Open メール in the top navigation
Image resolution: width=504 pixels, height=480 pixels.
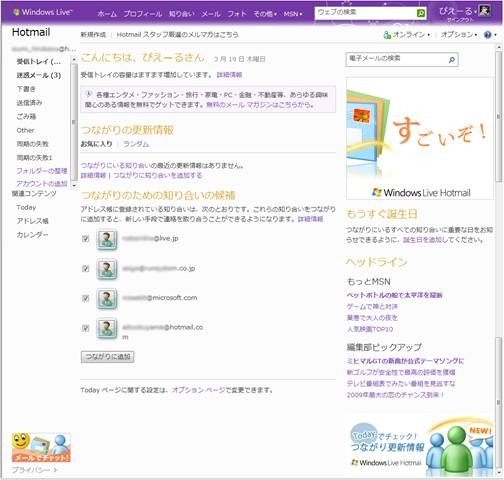tap(211, 14)
